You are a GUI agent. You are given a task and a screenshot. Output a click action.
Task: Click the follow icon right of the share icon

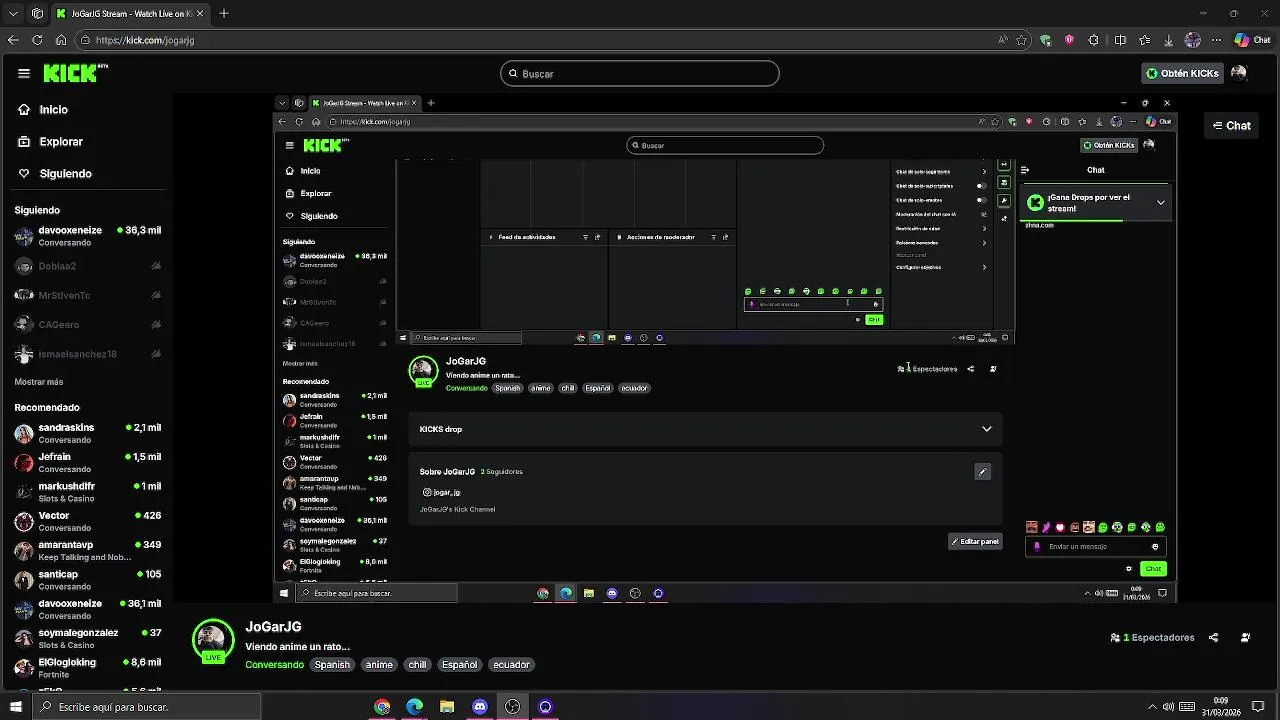pyautogui.click(x=1245, y=637)
